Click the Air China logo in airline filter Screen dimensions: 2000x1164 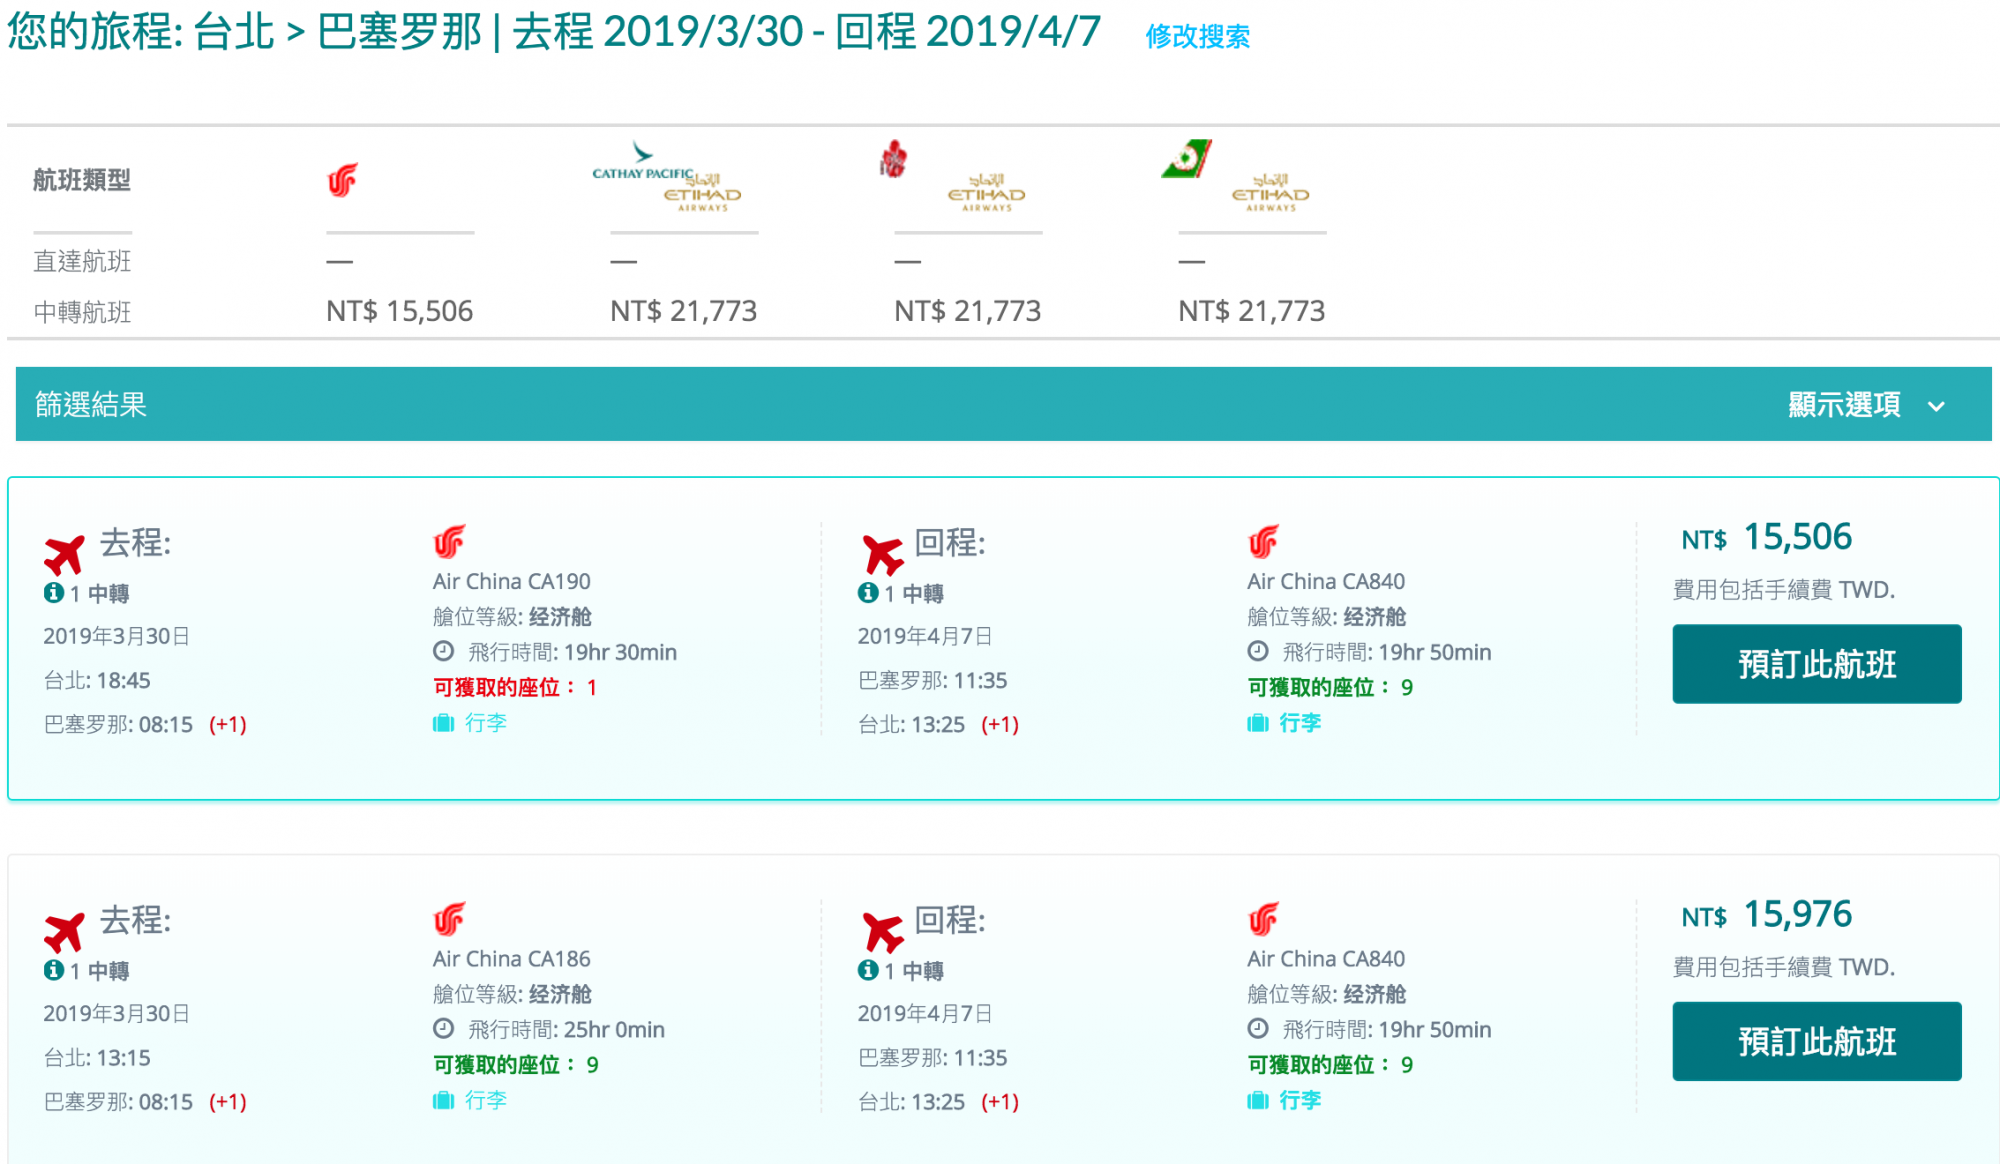(342, 181)
